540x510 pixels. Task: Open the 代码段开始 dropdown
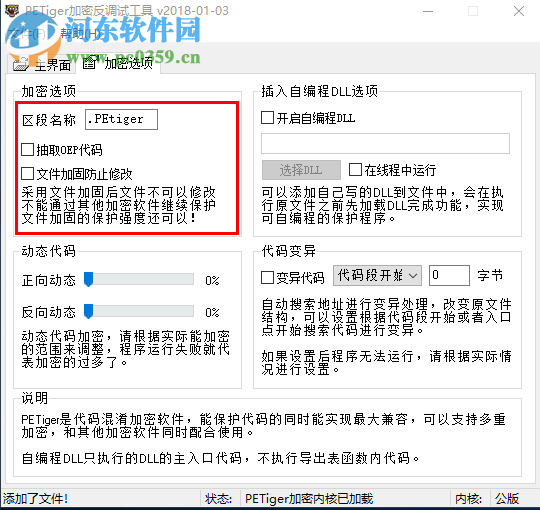[377, 275]
